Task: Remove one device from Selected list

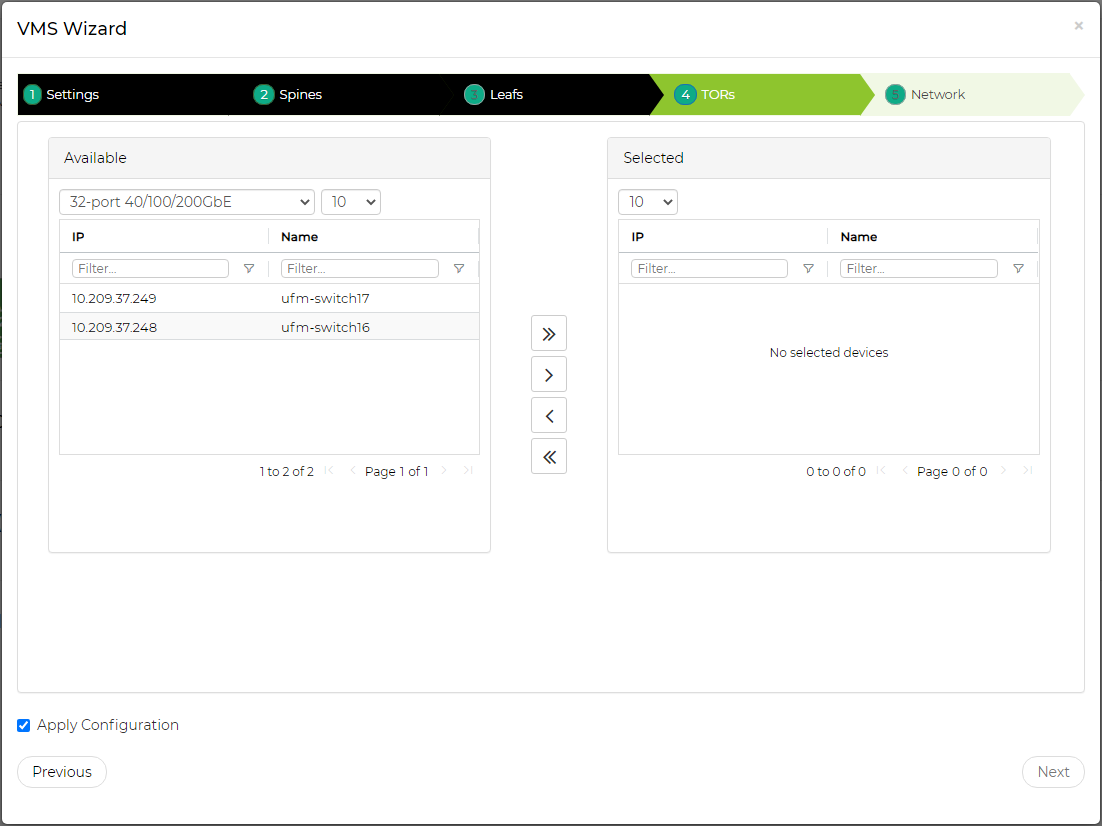Action: 548,415
